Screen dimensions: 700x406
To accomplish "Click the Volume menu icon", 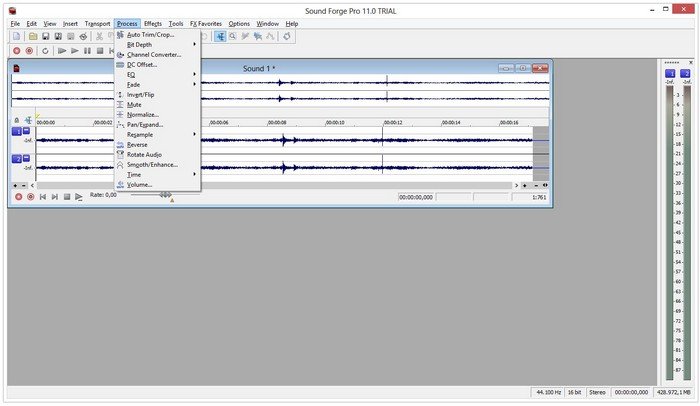I will (x=120, y=184).
